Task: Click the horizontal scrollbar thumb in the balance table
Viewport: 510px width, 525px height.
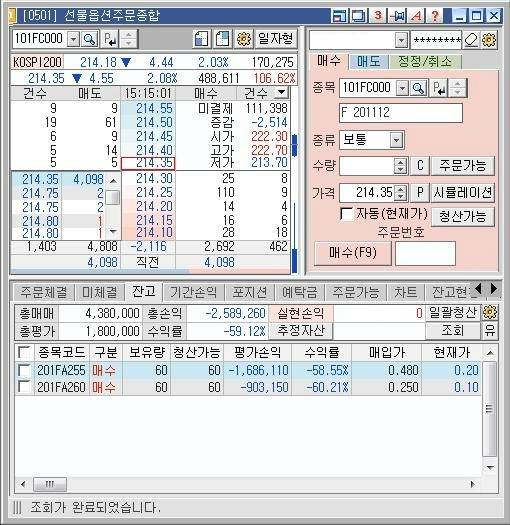Action: (50, 484)
